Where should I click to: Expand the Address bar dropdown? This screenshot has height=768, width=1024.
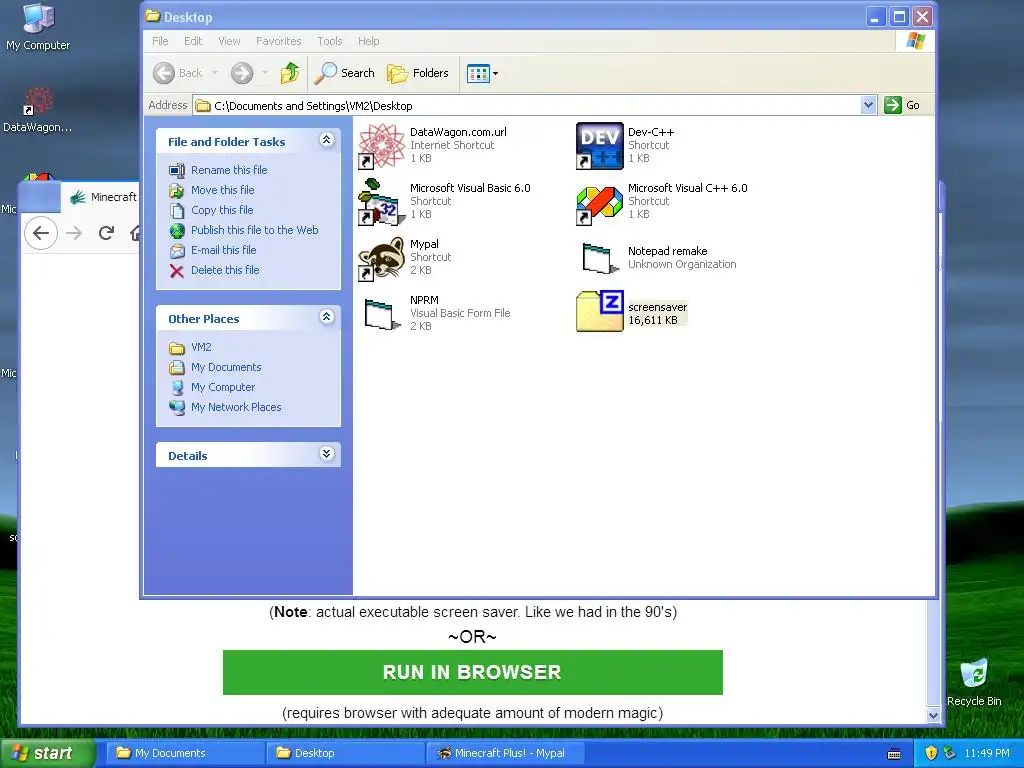(x=868, y=105)
